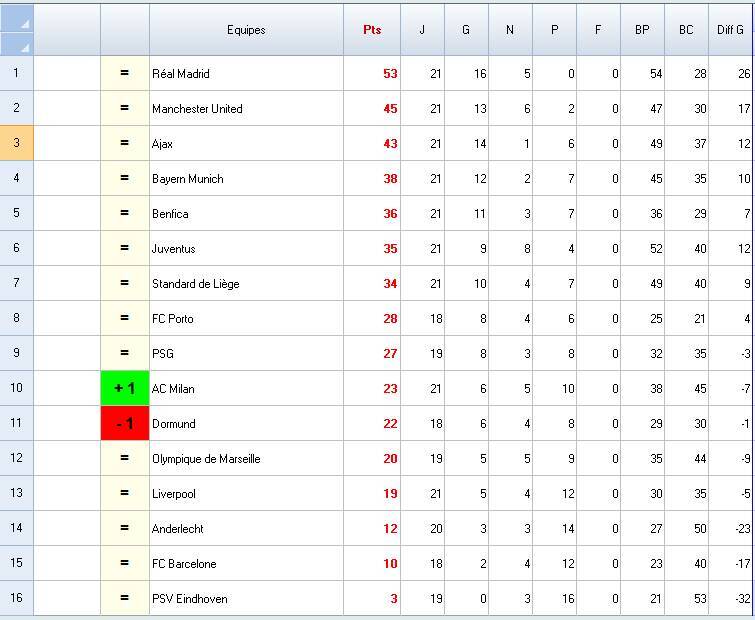This screenshot has height=620, width=755.
Task: Click the red -1 indicator for Dormund
Action: click(125, 423)
